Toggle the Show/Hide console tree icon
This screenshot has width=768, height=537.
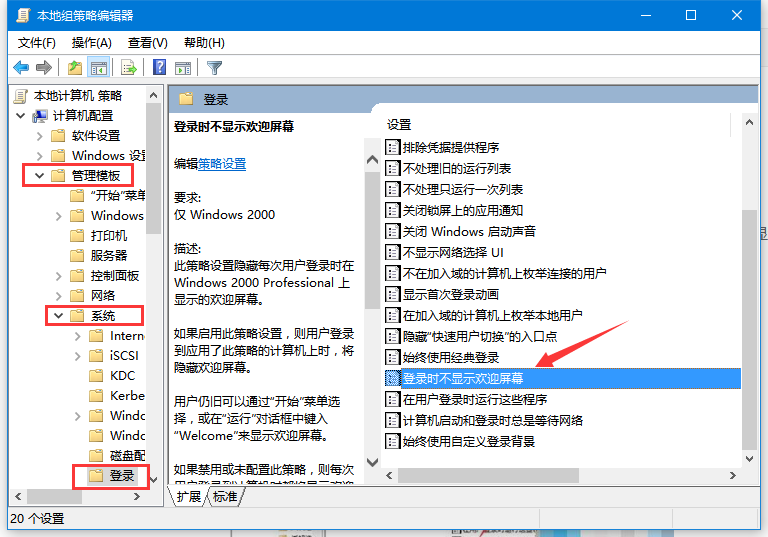click(98, 67)
